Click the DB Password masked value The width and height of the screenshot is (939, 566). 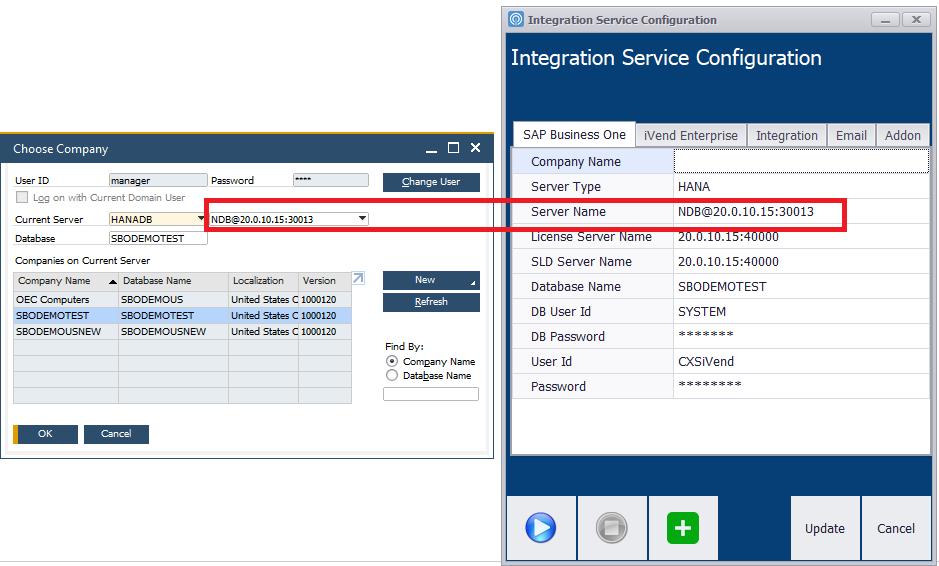(x=801, y=337)
